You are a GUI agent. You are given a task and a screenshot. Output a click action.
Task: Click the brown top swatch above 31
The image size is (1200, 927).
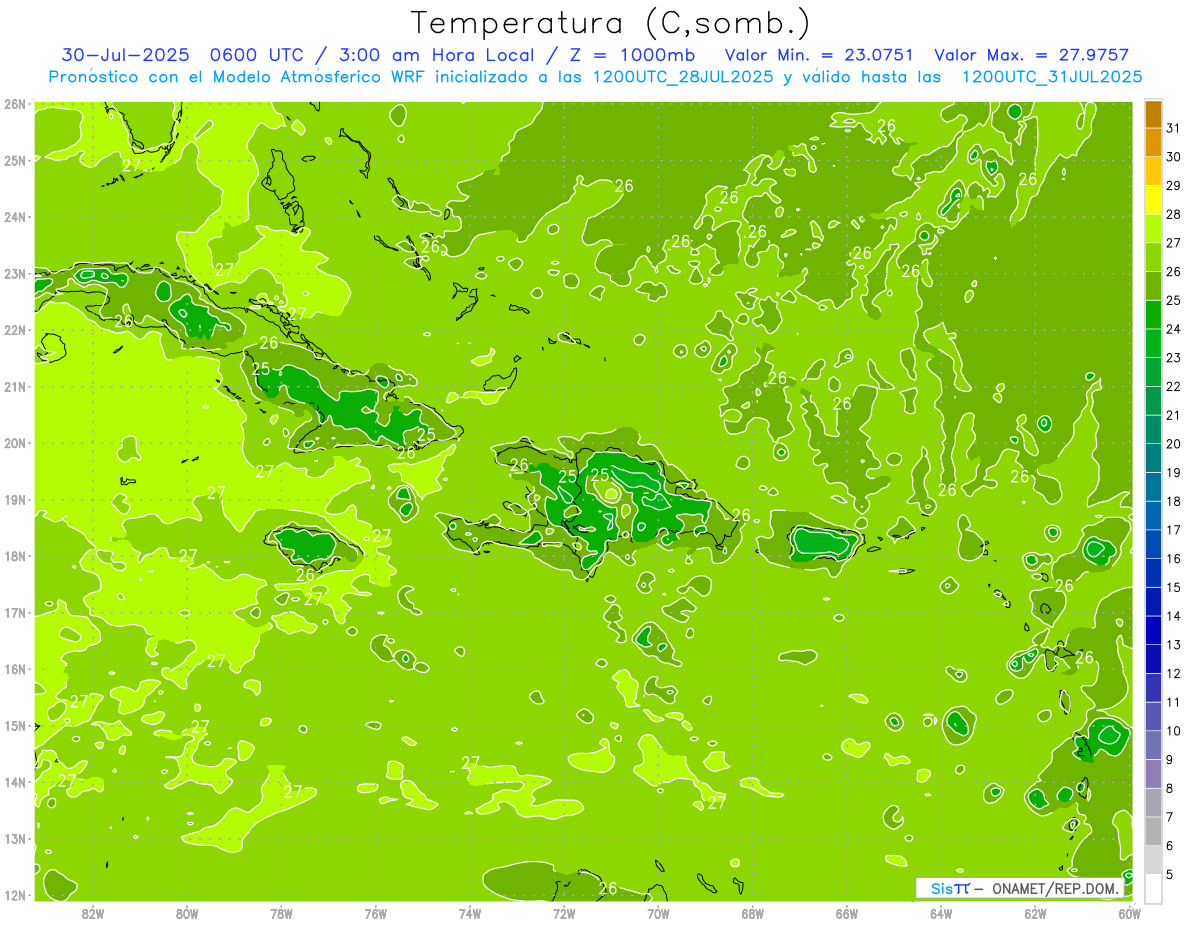(1153, 113)
